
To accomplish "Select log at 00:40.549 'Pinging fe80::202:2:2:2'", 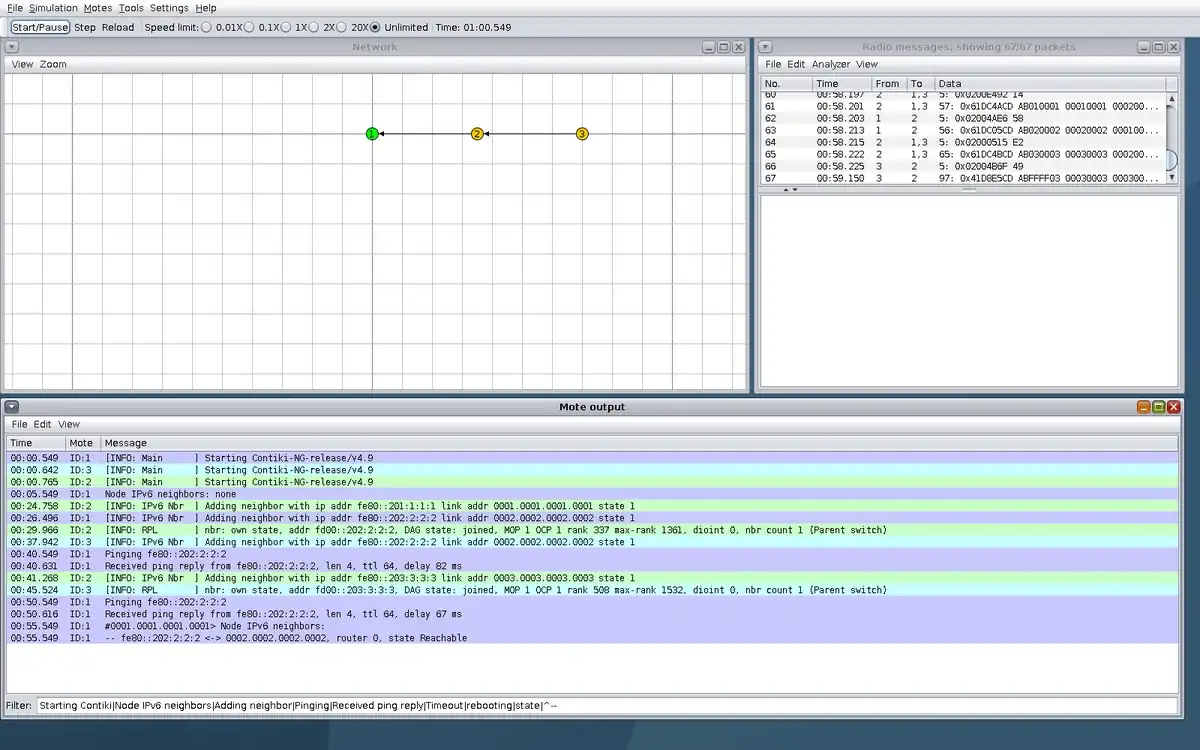I will tap(593, 554).
